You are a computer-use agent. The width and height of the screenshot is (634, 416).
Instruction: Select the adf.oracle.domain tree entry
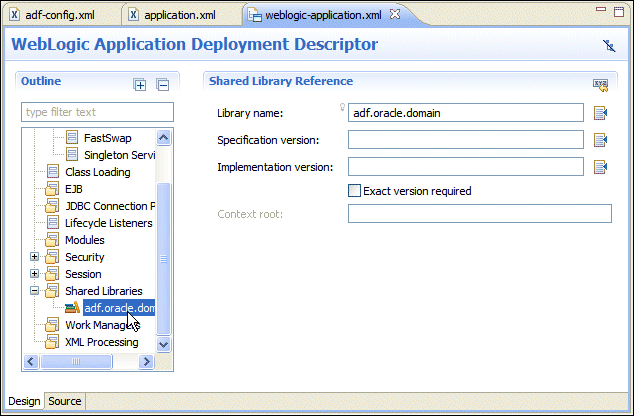pyautogui.click(x=119, y=308)
